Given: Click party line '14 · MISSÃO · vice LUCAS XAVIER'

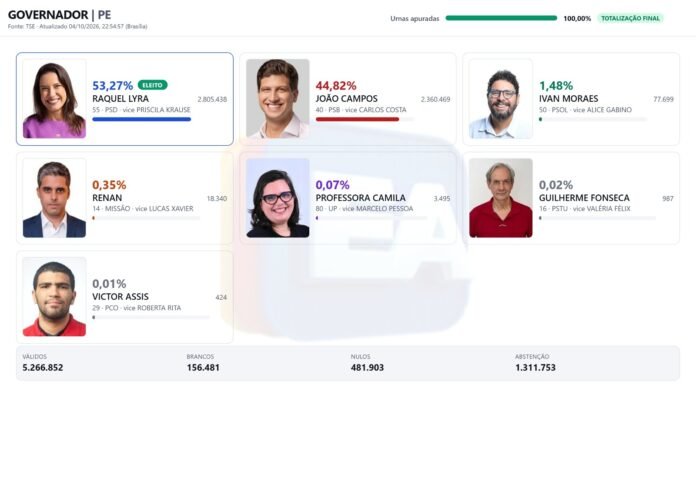Looking at the screenshot, I should tap(143, 209).
